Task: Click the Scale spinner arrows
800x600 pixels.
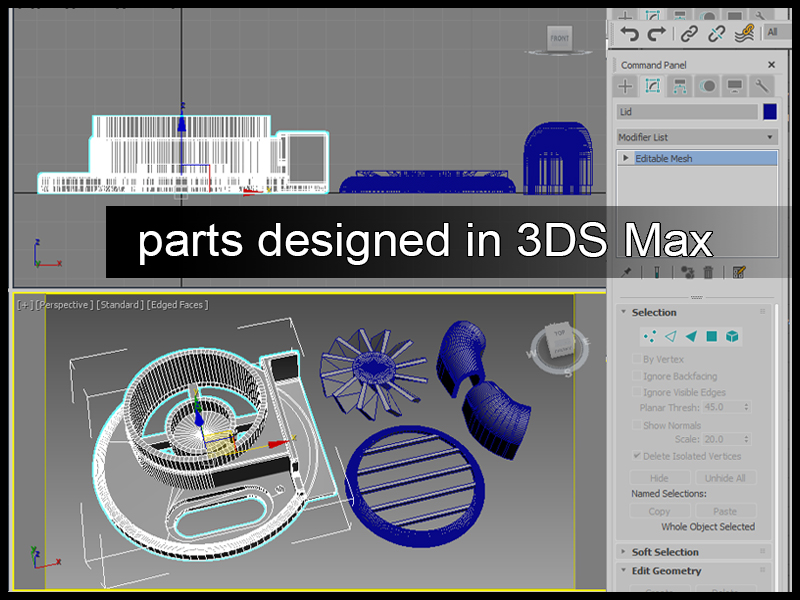Action: click(x=746, y=439)
